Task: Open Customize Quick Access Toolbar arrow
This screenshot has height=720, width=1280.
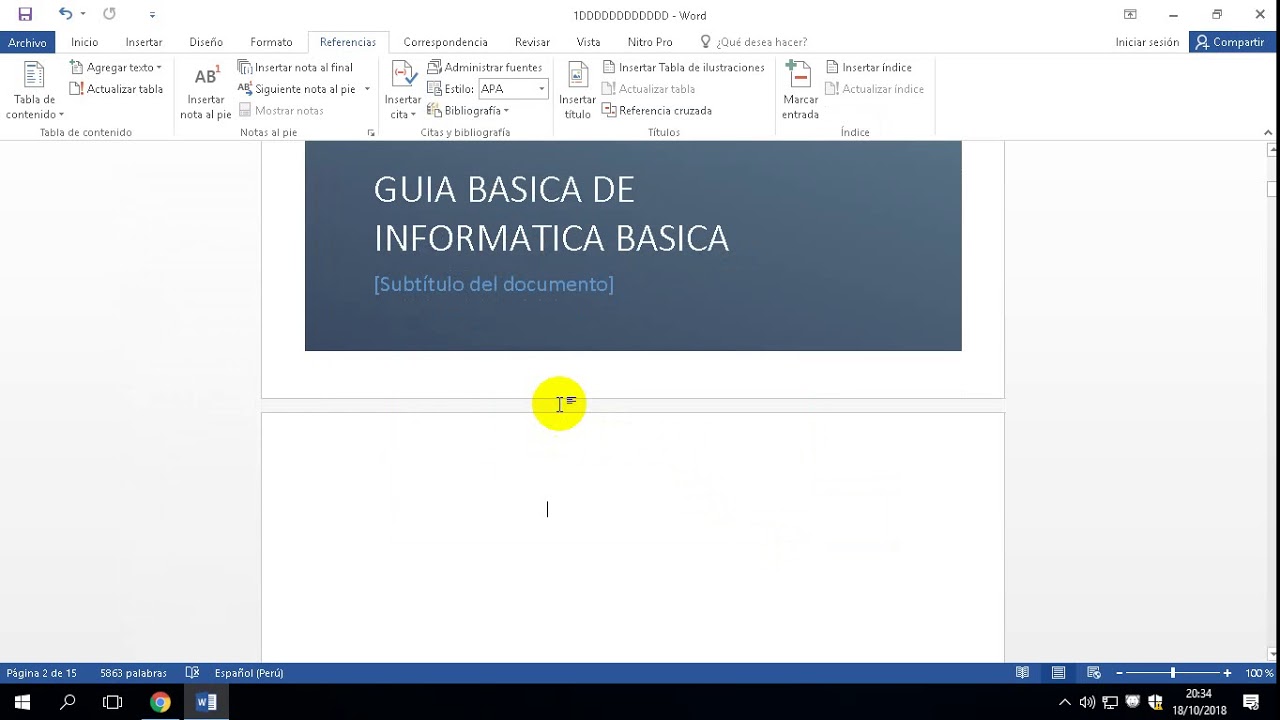Action: point(152,15)
